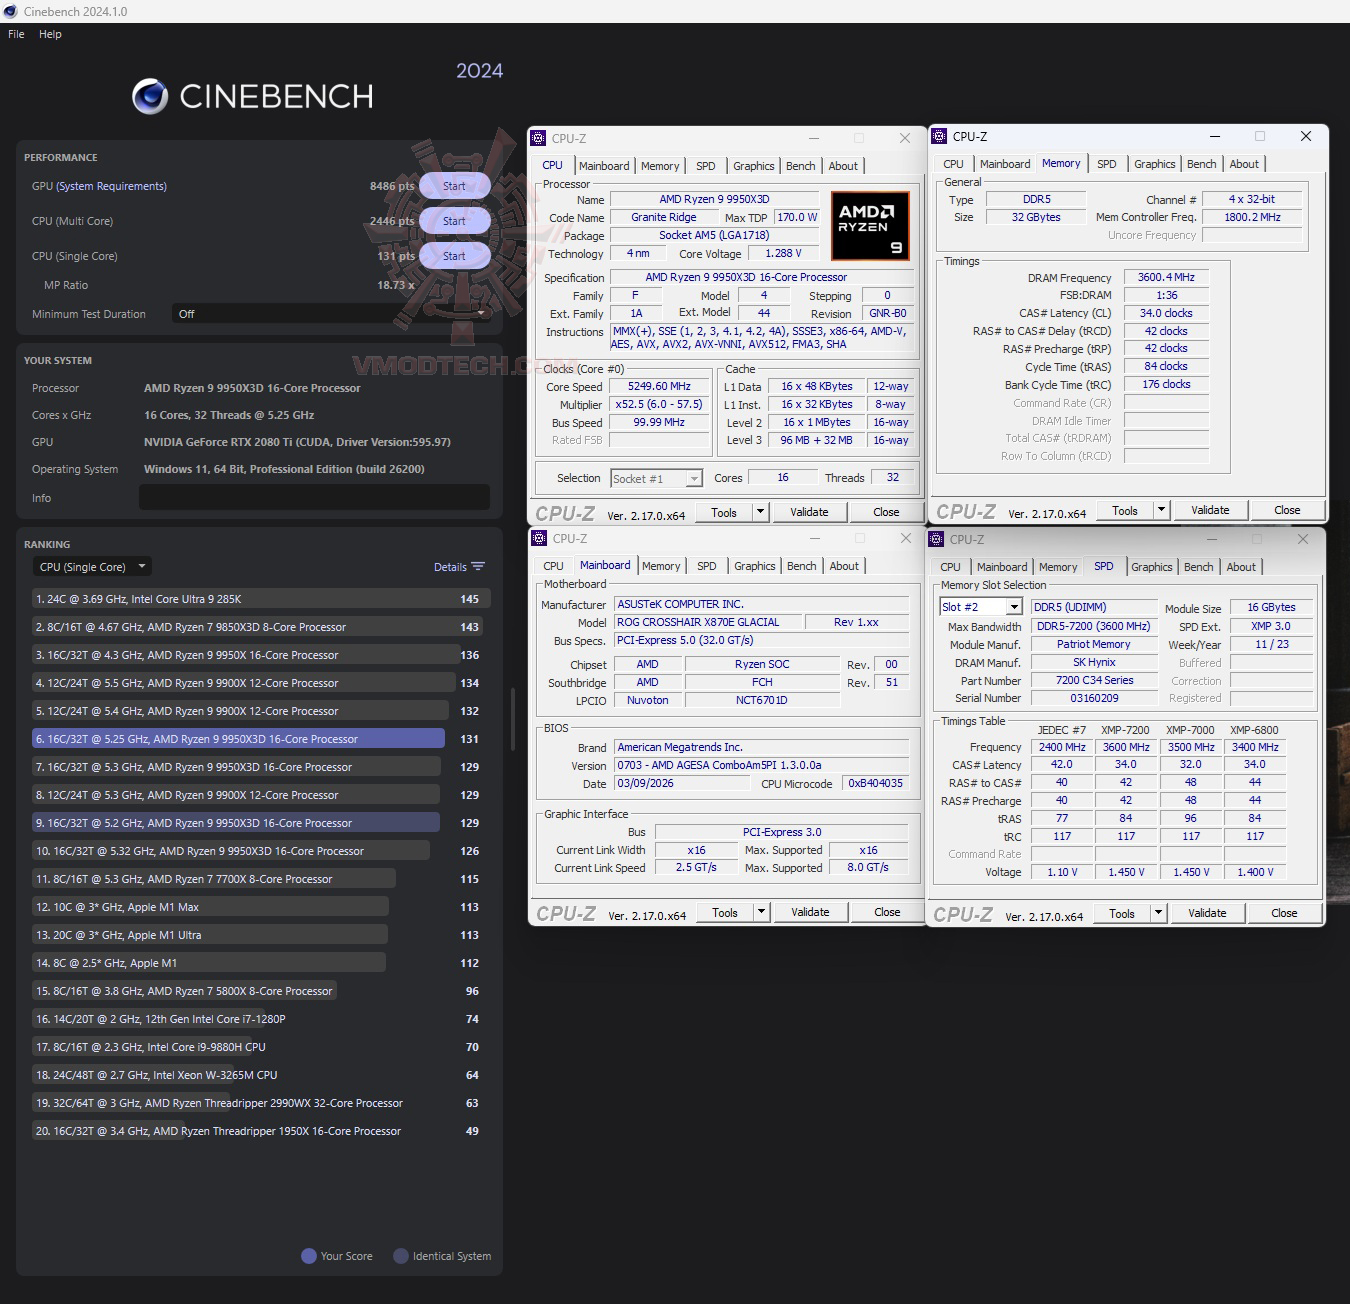This screenshot has height=1304, width=1350.
Task: Click the Close button in the CPU-Z Memory window
Action: pyautogui.click(x=1287, y=510)
